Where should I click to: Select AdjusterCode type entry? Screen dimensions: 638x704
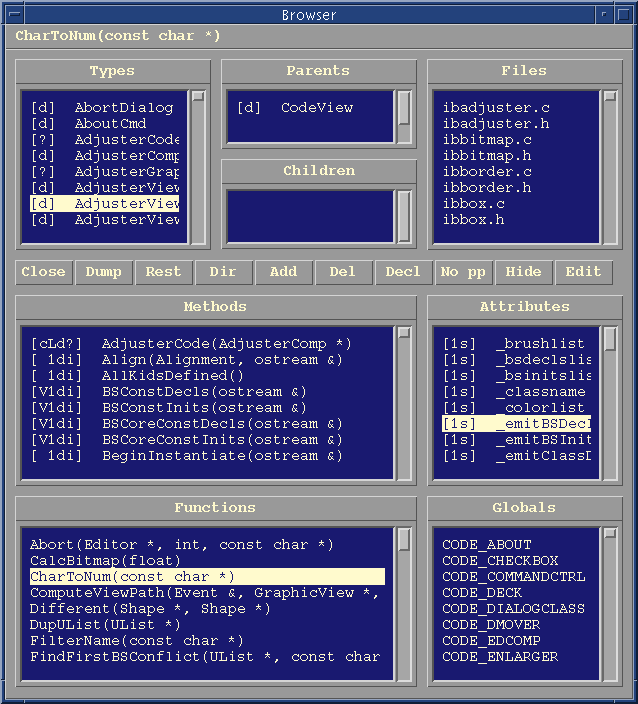pos(105,140)
